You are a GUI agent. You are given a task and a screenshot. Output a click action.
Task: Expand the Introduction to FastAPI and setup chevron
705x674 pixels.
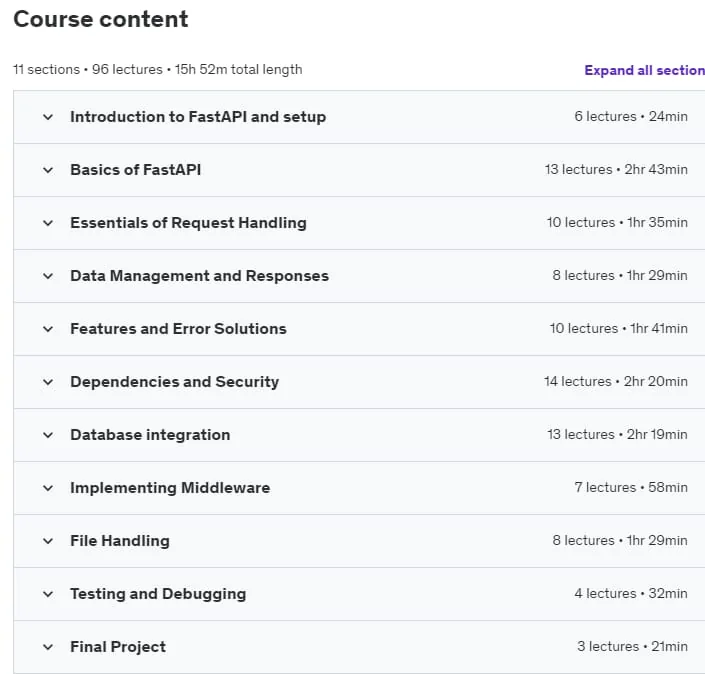pos(48,117)
